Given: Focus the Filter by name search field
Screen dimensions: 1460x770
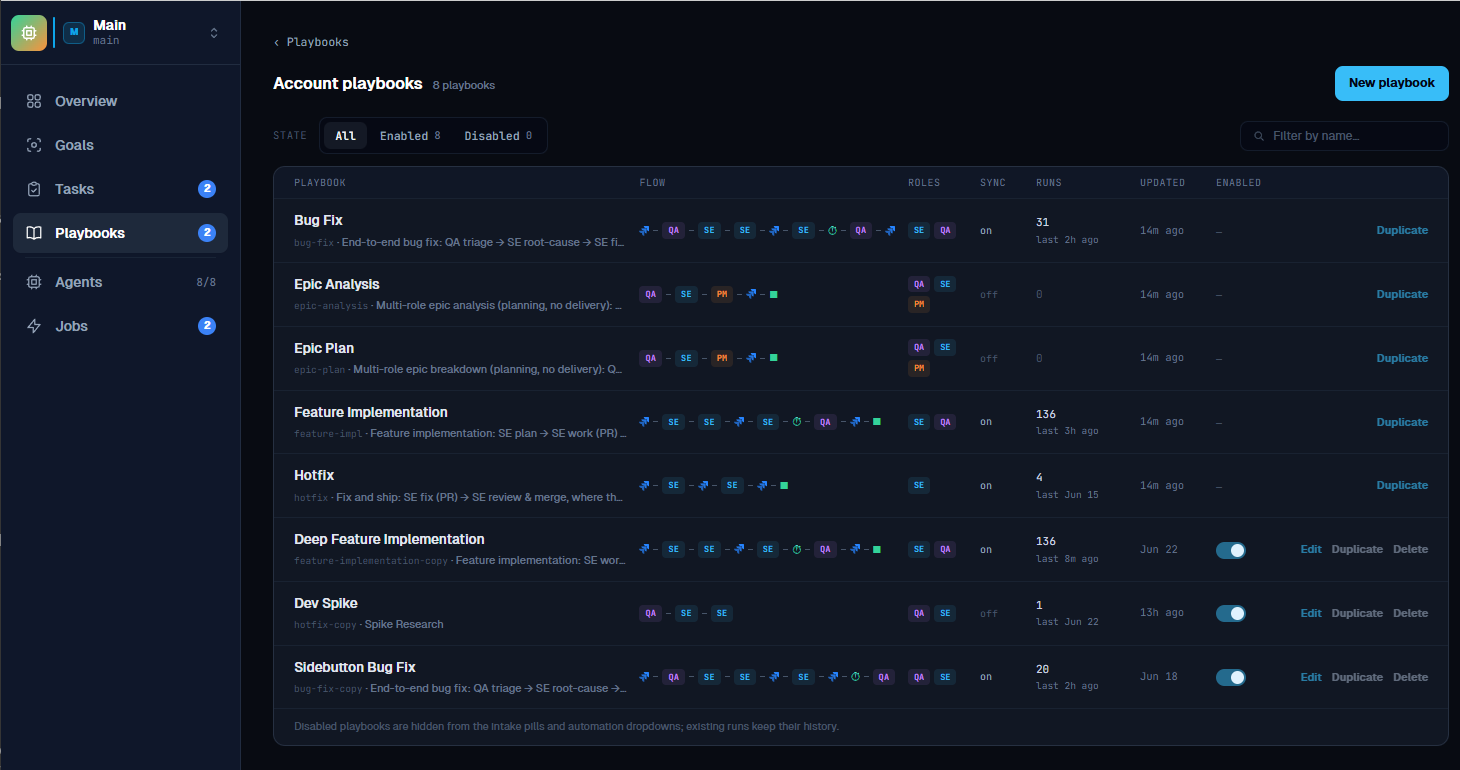Looking at the screenshot, I should coord(1344,136).
